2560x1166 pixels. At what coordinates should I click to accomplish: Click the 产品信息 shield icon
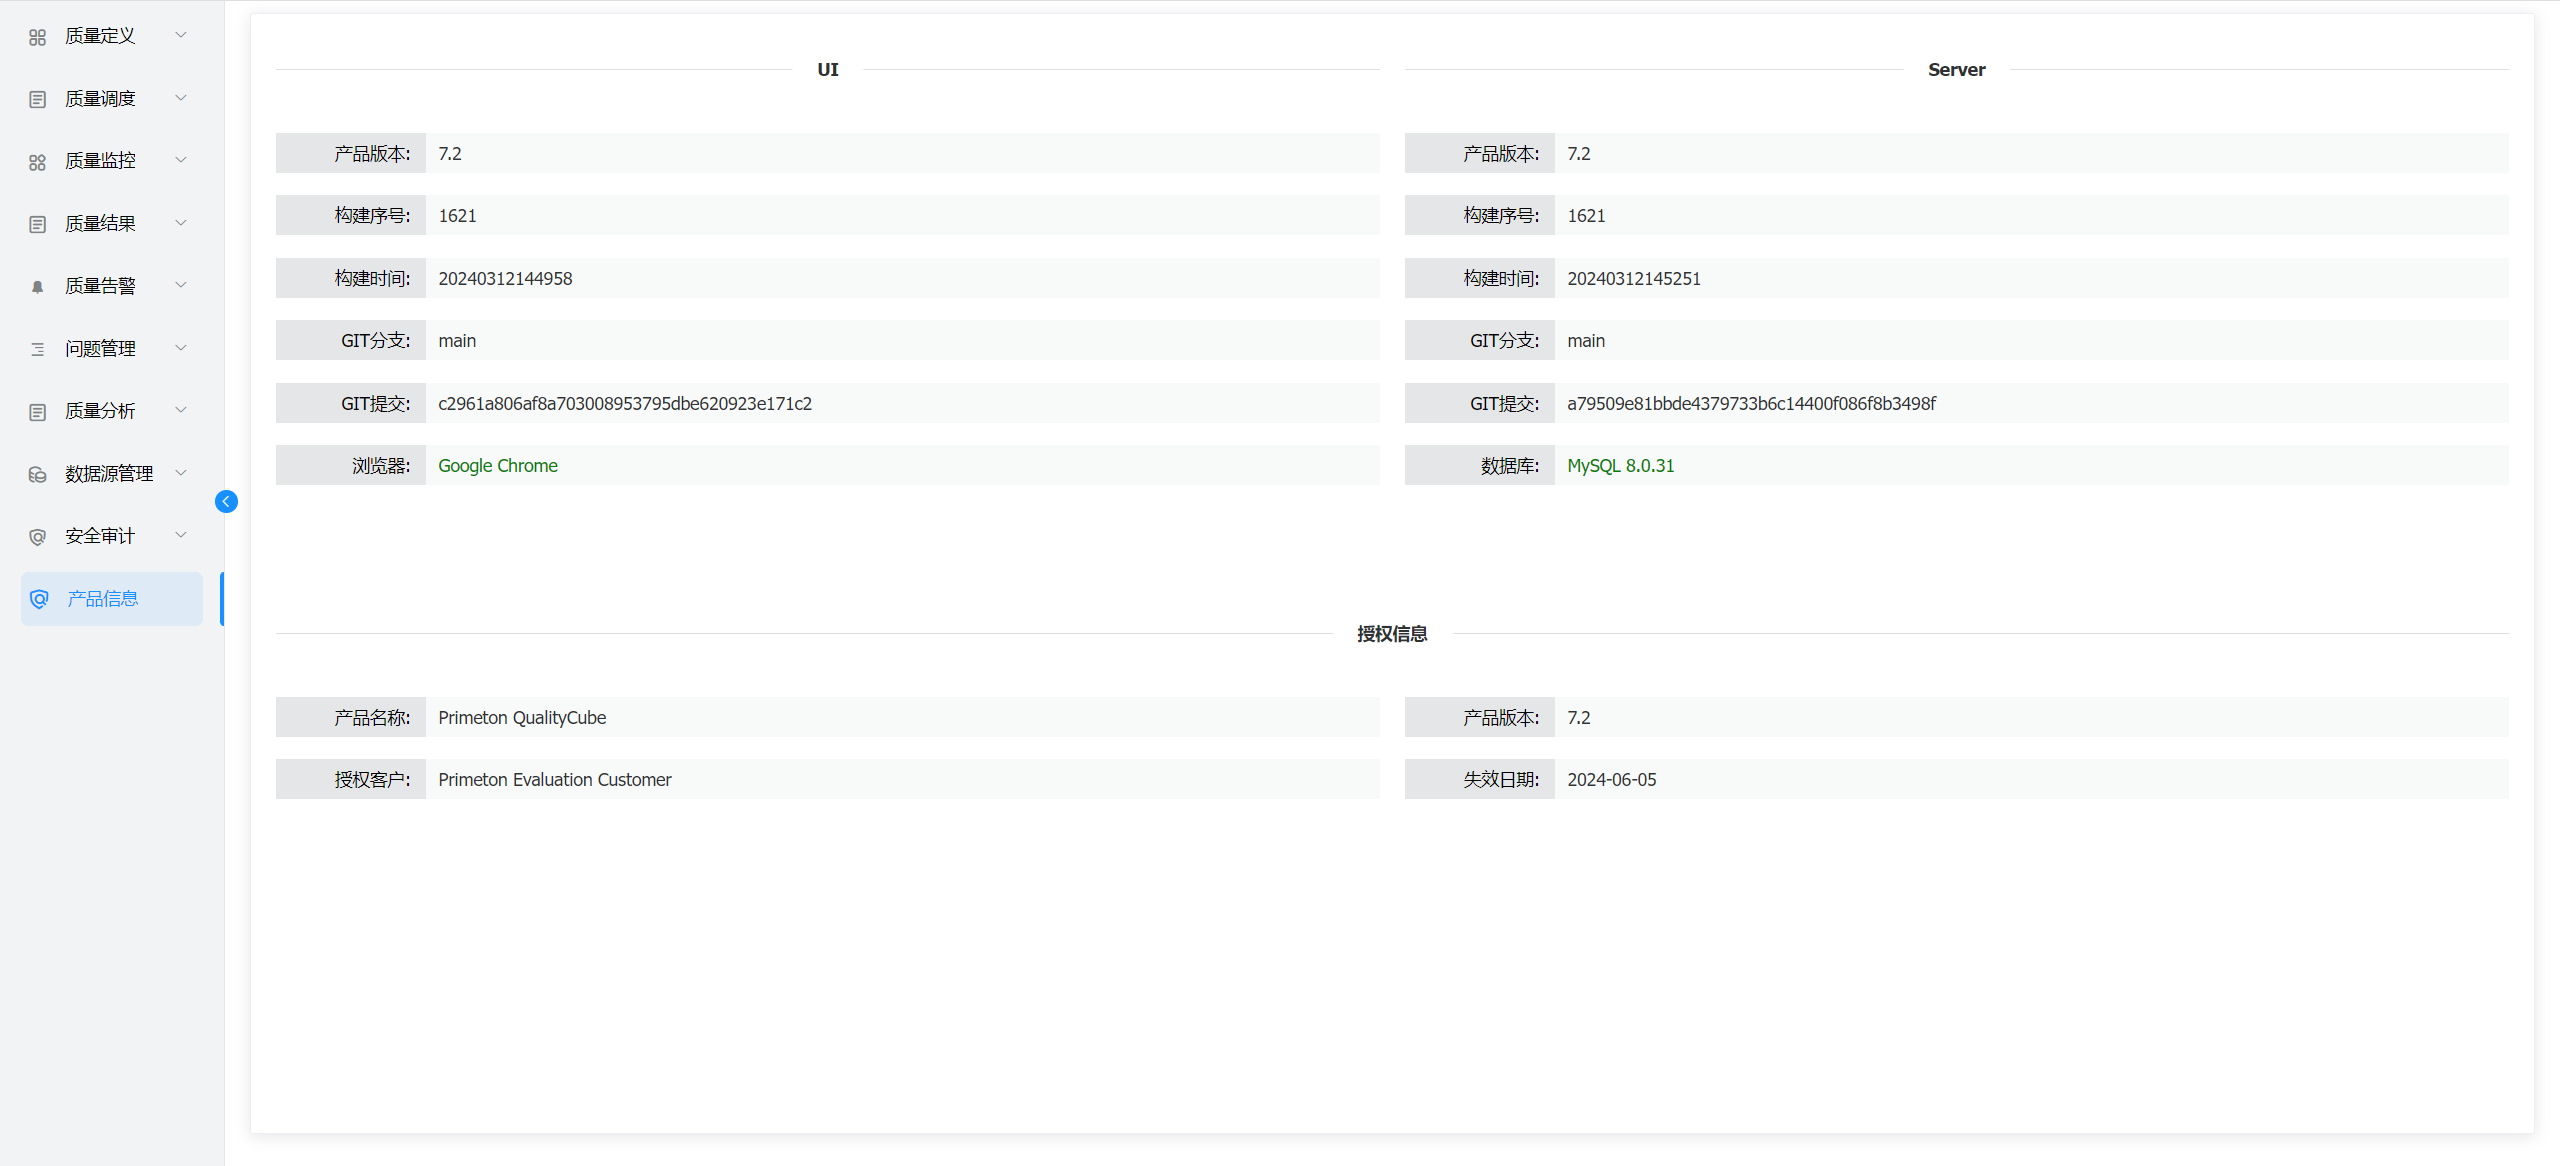[39, 599]
